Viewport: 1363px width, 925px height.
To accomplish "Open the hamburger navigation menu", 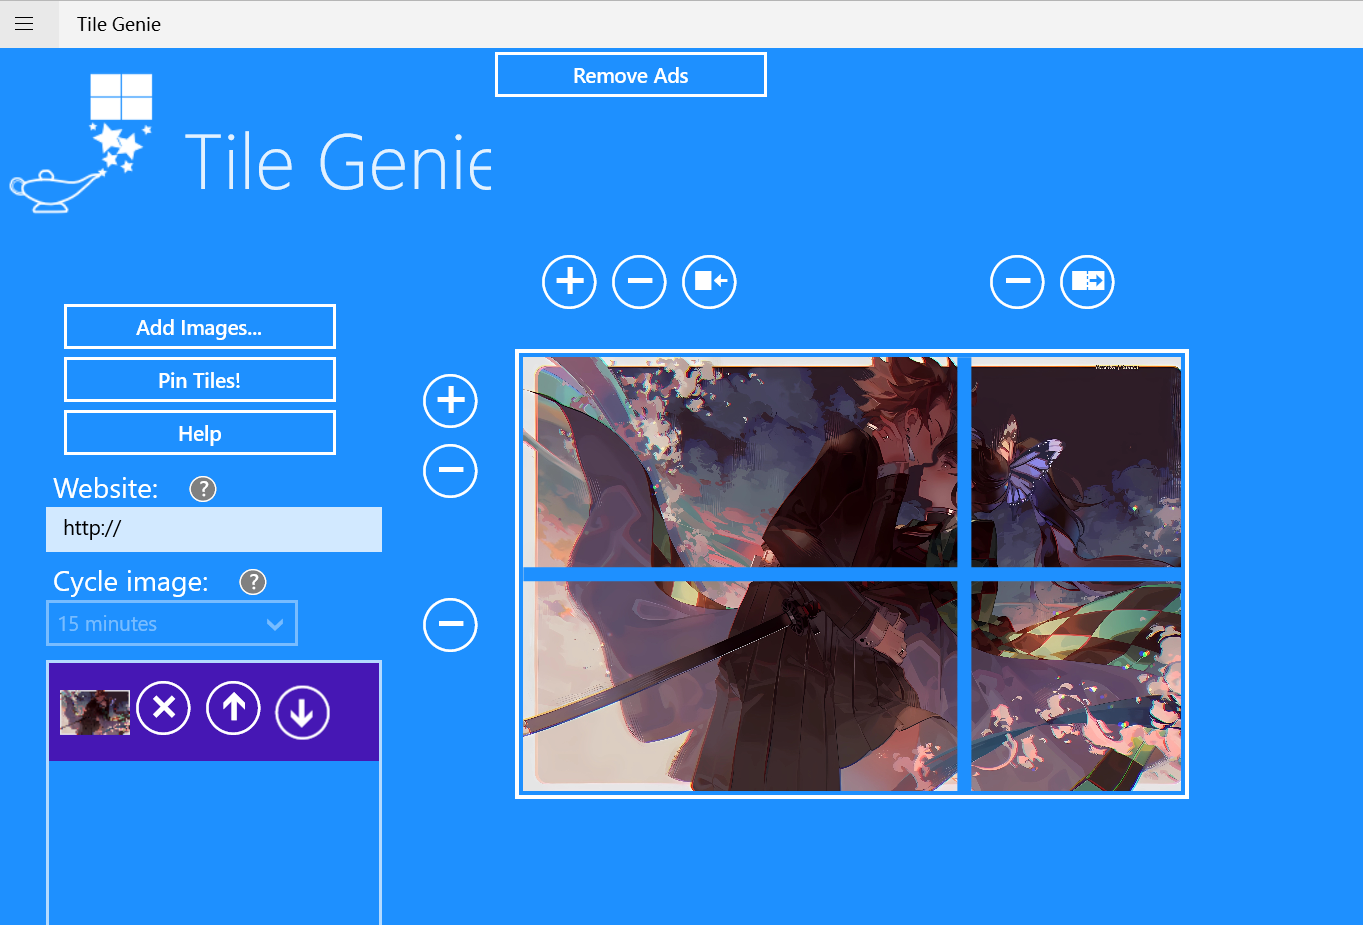I will tap(24, 24).
